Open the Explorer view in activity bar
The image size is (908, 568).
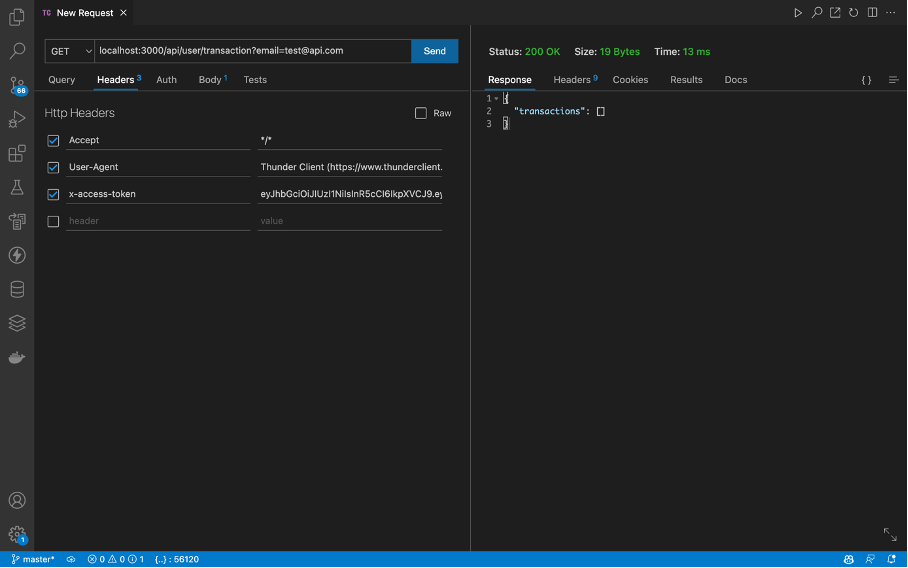pyautogui.click(x=17, y=17)
